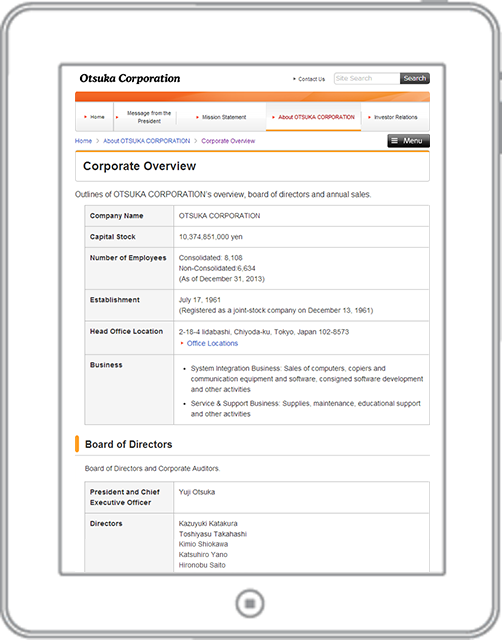Click the Company Name row label
This screenshot has width=502, height=640.
tap(116, 216)
